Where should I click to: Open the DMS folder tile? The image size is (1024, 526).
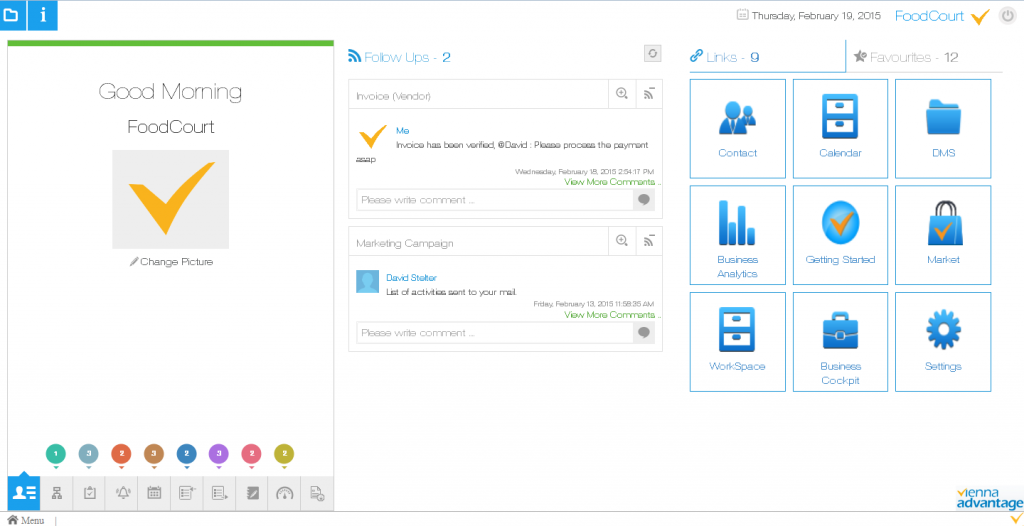tap(943, 129)
